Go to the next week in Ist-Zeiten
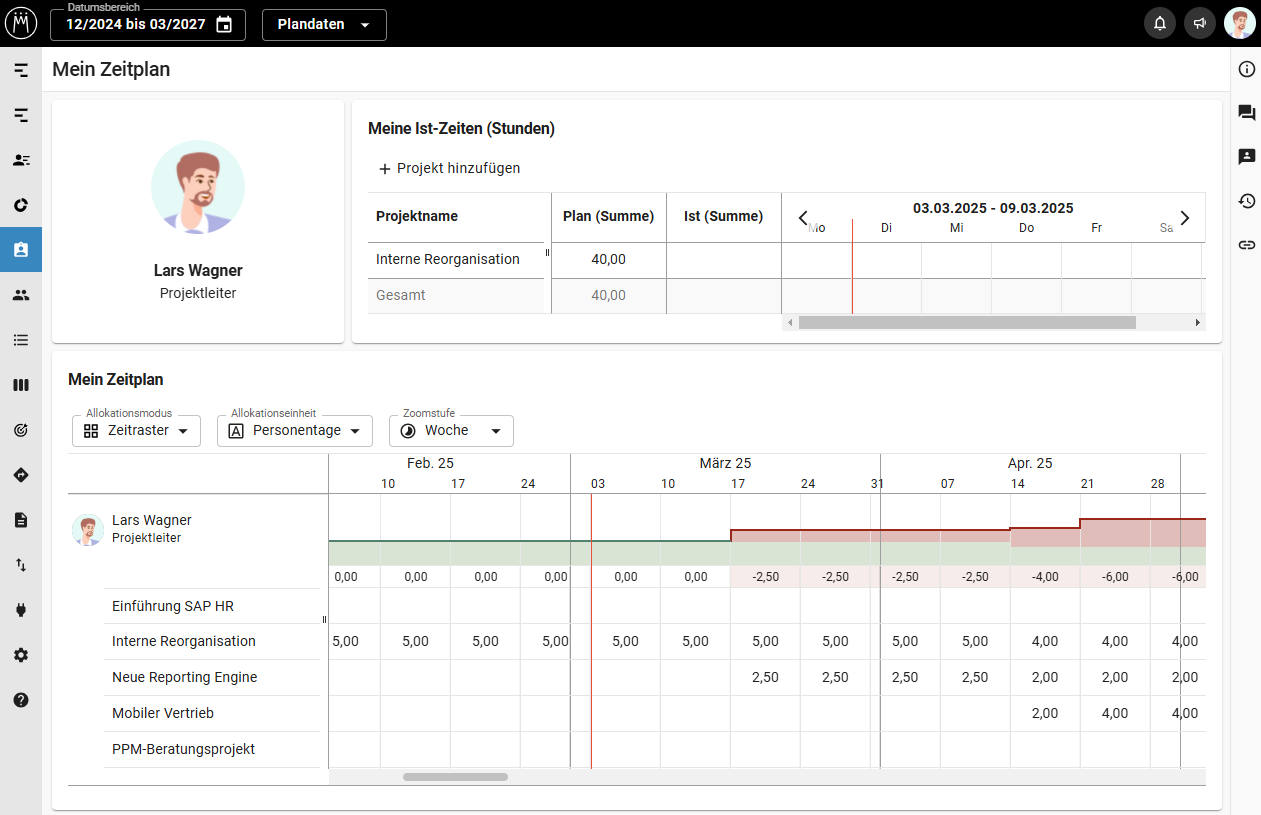 click(1185, 217)
